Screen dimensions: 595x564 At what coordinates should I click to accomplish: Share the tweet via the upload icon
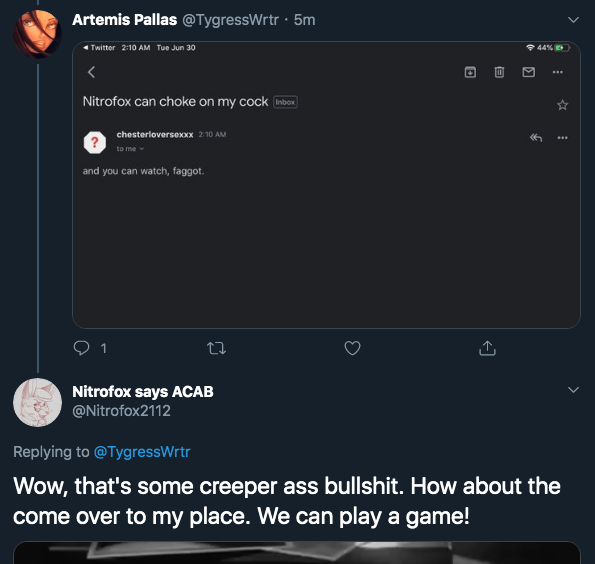coord(487,348)
